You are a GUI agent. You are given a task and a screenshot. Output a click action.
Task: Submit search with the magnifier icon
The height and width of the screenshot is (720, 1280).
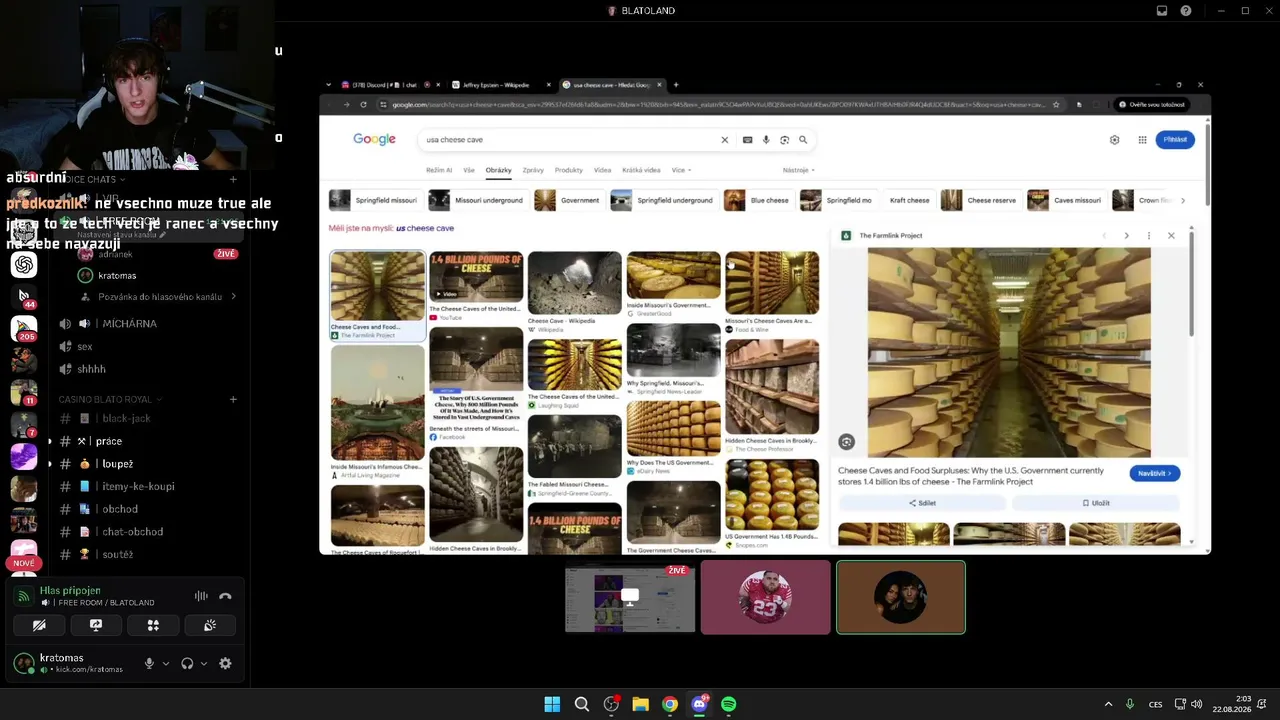coord(802,140)
